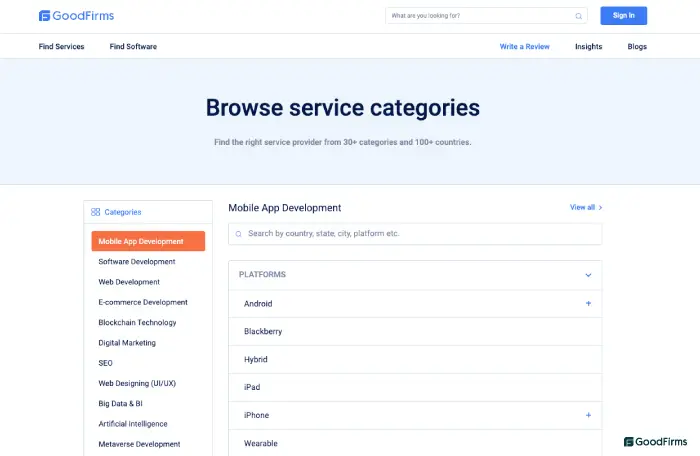Screen dimensions: 700x456
Task: Focus the 'What are you looking for?' search box
Action: pos(486,16)
